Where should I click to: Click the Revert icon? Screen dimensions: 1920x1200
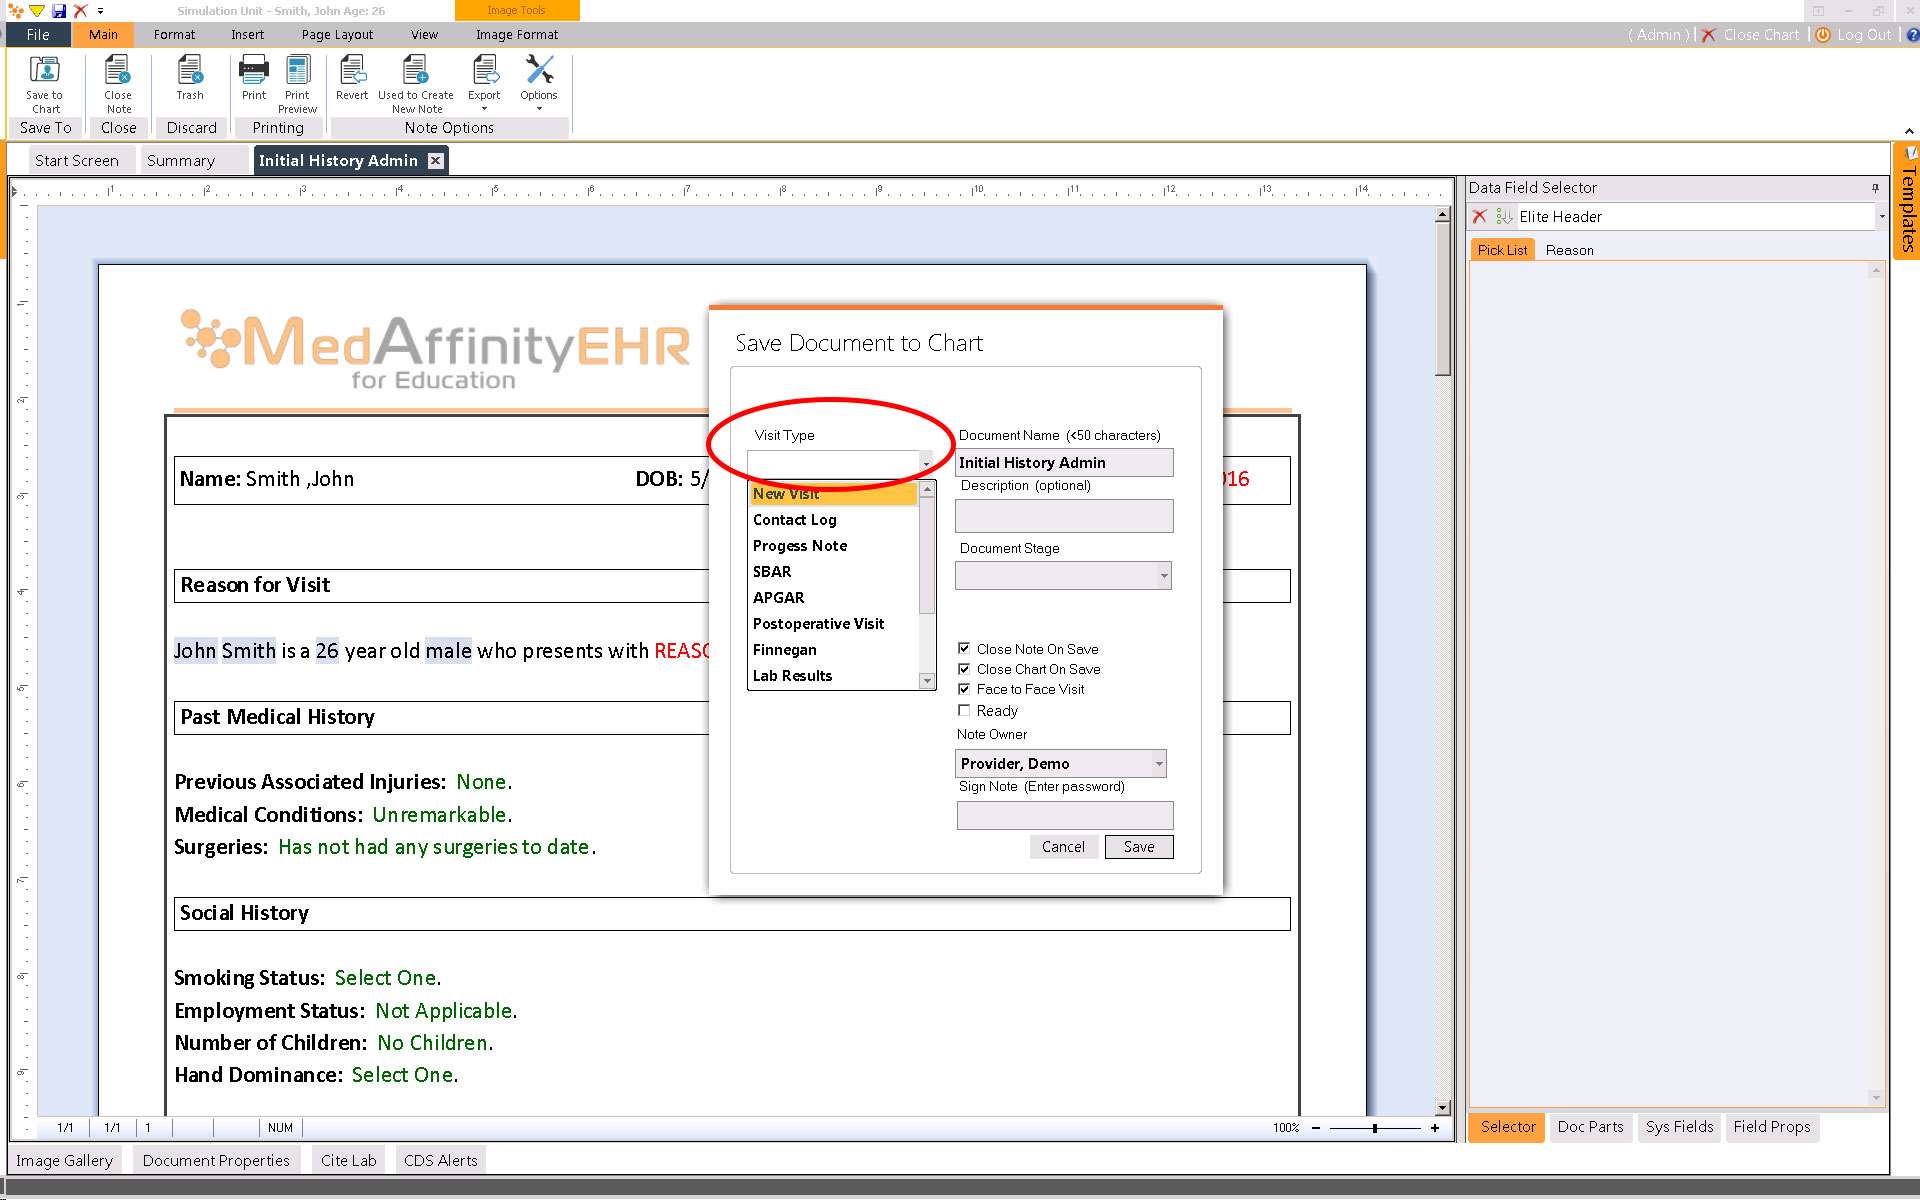(x=352, y=71)
